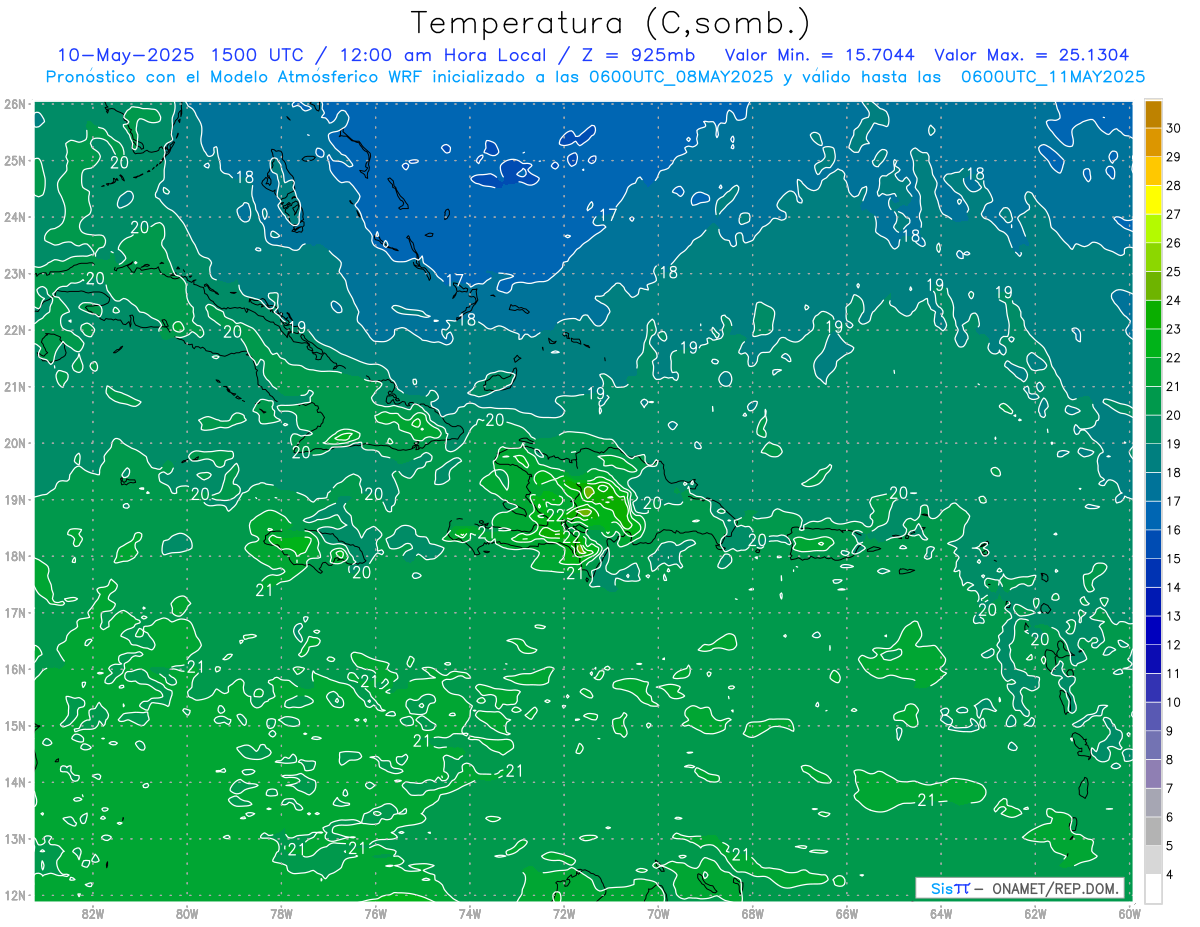Click legend value "10" on the color scale
Image resolution: width=1200 pixels, height=927 pixels.
tap(1173, 702)
